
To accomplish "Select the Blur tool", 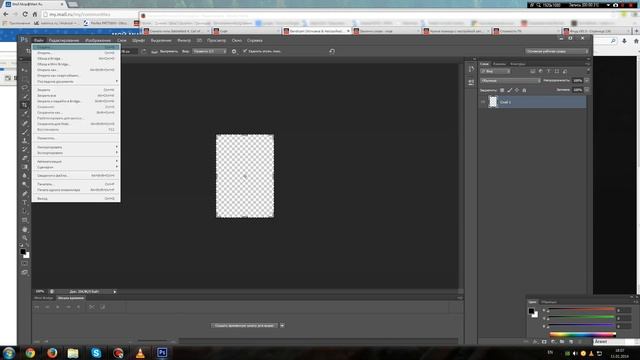I will [x=24, y=176].
